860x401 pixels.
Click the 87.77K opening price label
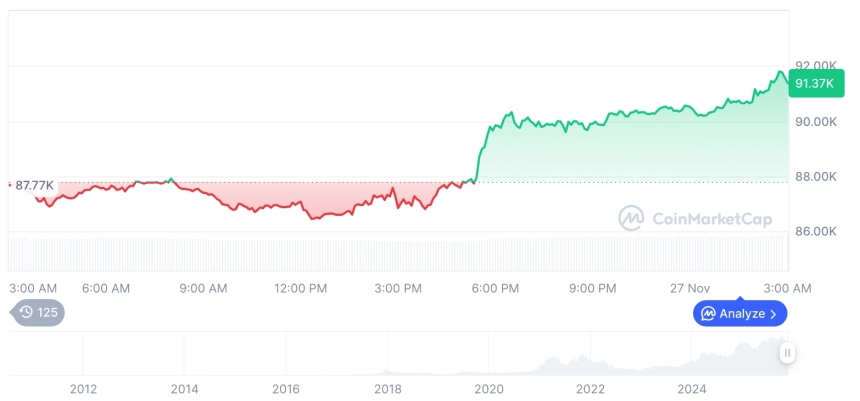(35, 185)
